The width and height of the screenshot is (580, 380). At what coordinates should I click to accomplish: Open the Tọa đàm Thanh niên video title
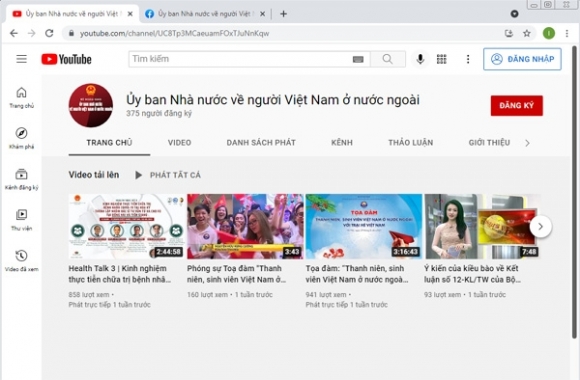pos(357,274)
